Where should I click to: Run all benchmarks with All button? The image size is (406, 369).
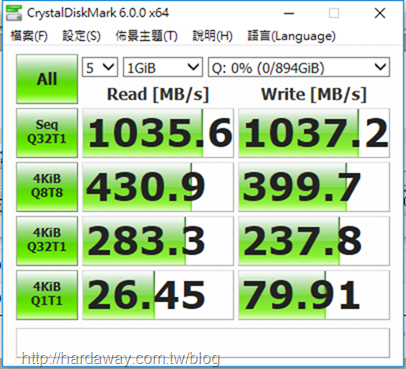pyautogui.click(x=47, y=79)
